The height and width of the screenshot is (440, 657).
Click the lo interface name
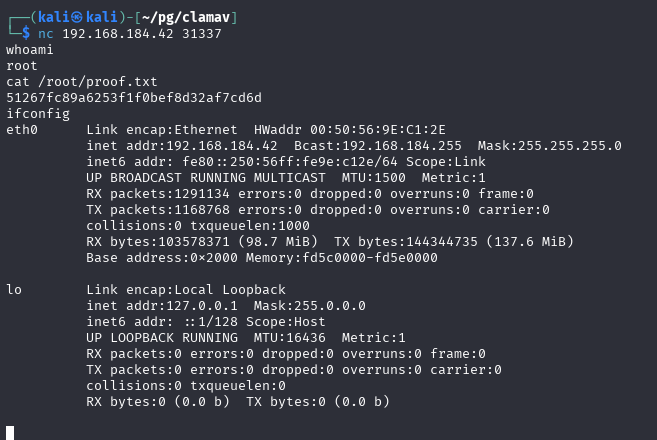(x=14, y=290)
